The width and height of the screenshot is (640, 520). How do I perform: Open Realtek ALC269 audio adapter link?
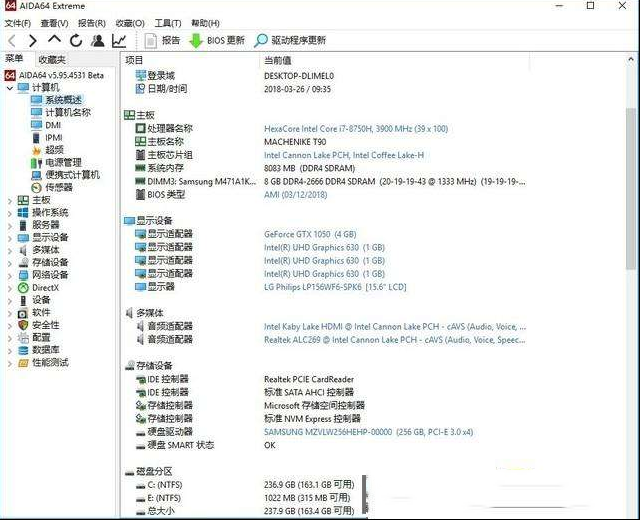[395, 340]
